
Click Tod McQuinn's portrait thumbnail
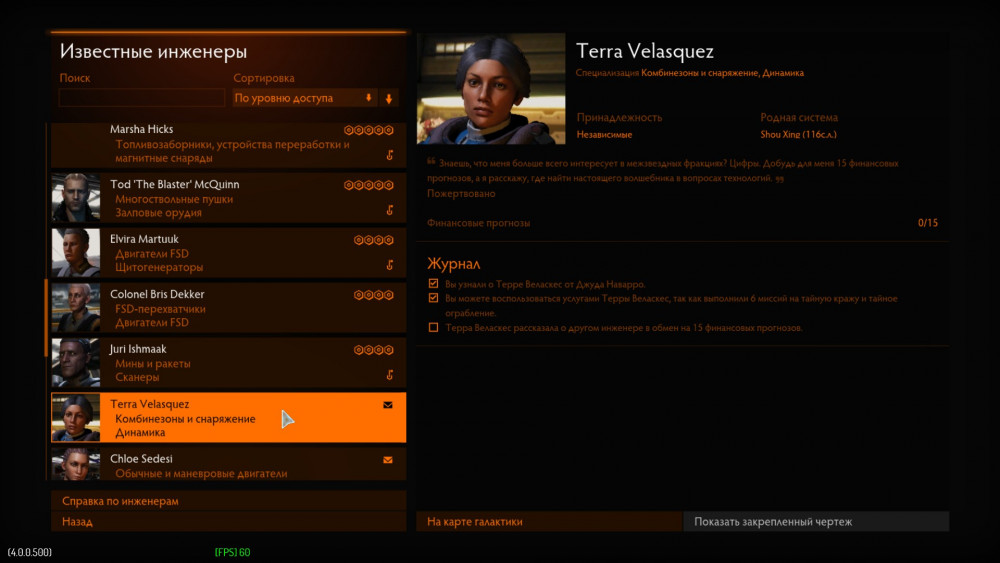pyautogui.click(x=76, y=198)
